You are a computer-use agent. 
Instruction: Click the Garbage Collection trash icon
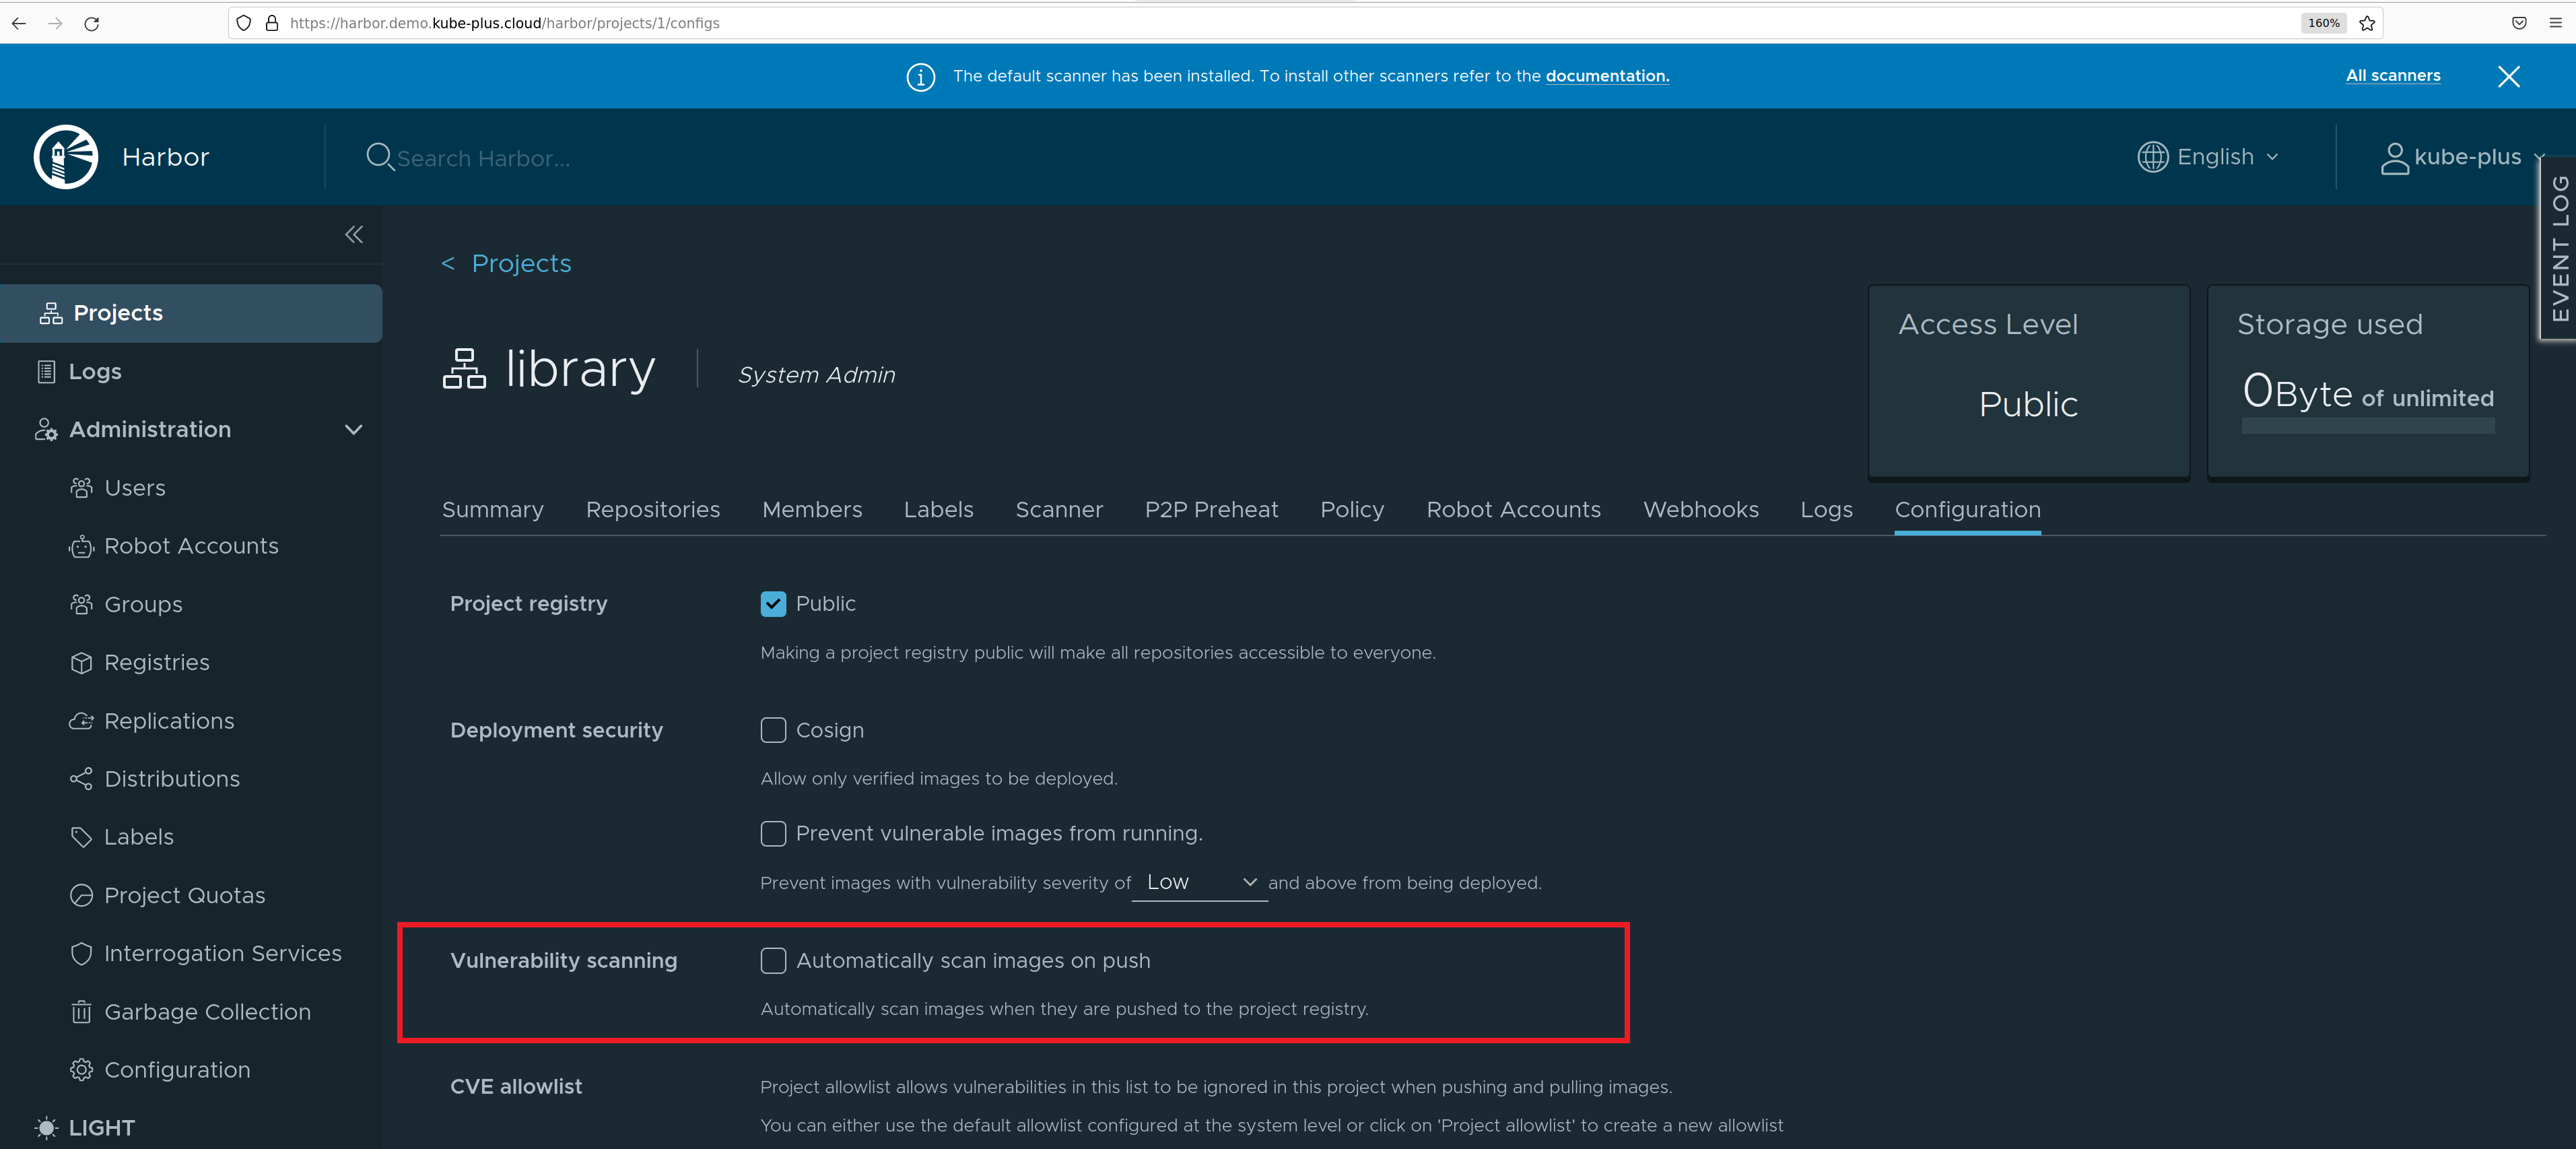81,1012
